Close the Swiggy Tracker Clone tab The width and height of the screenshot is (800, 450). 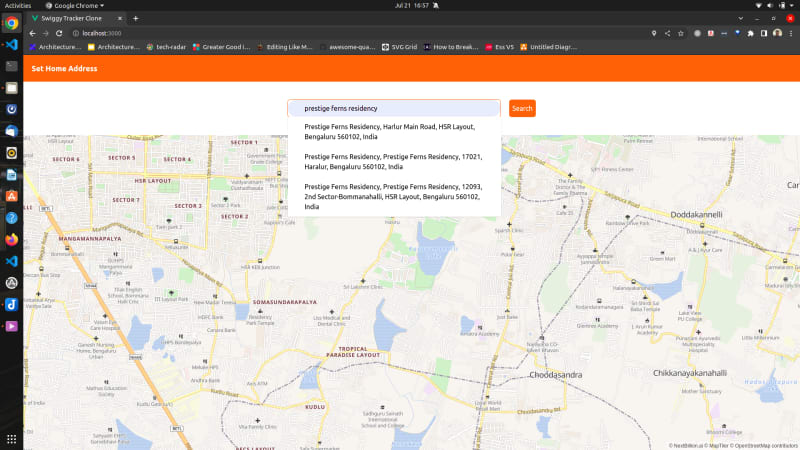coord(120,18)
